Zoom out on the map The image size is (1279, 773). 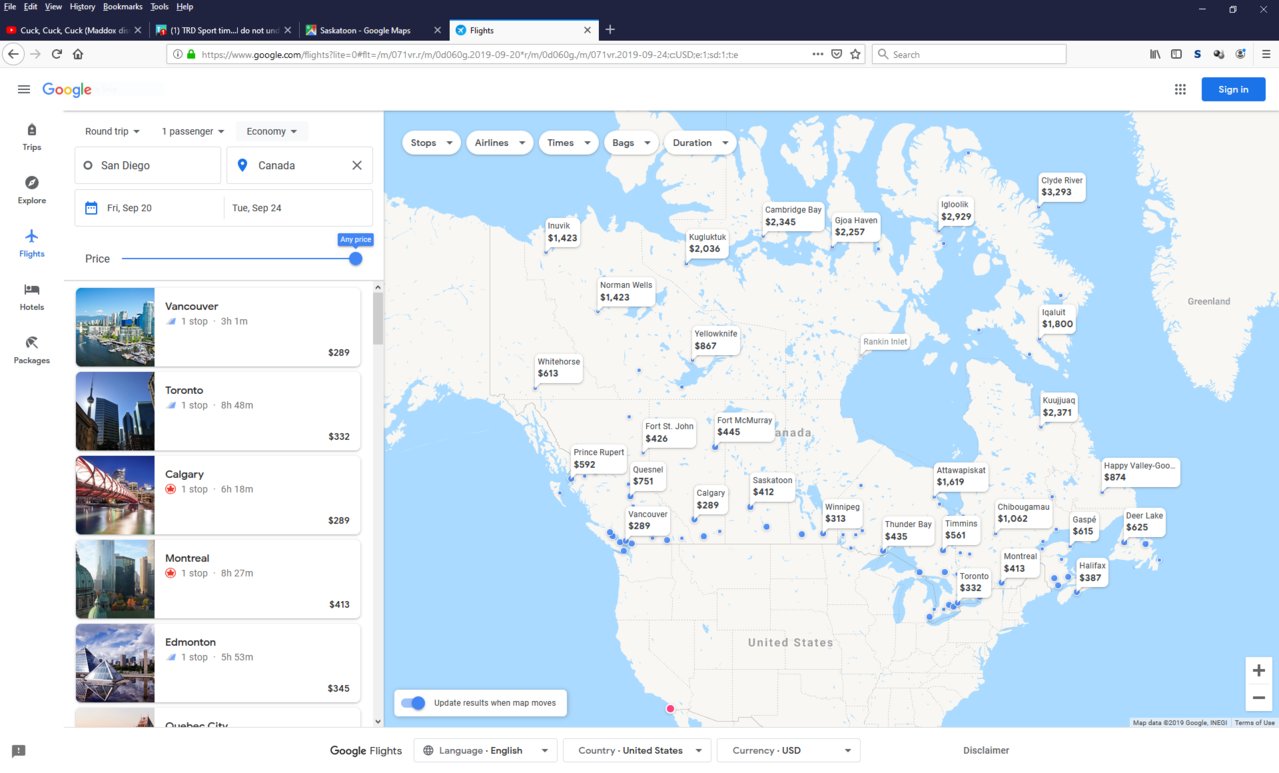click(1259, 698)
